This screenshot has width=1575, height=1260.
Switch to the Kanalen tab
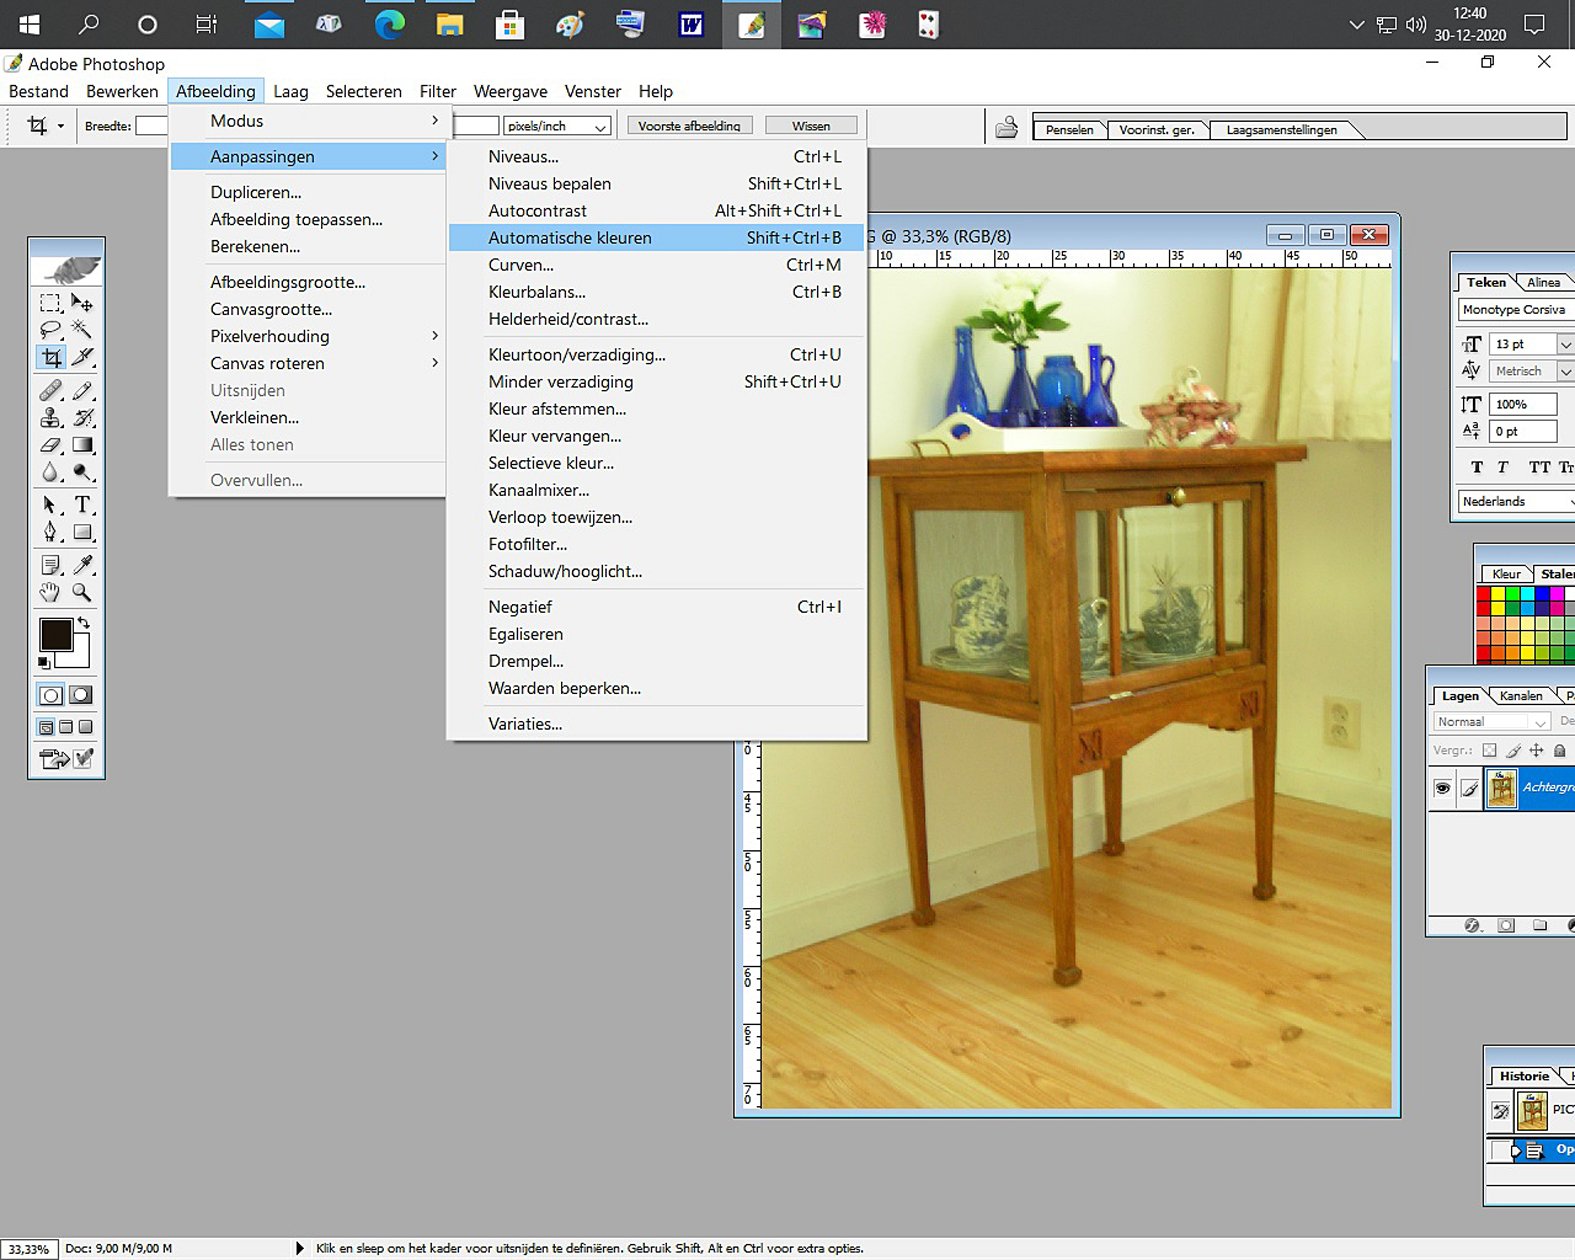tap(1520, 696)
